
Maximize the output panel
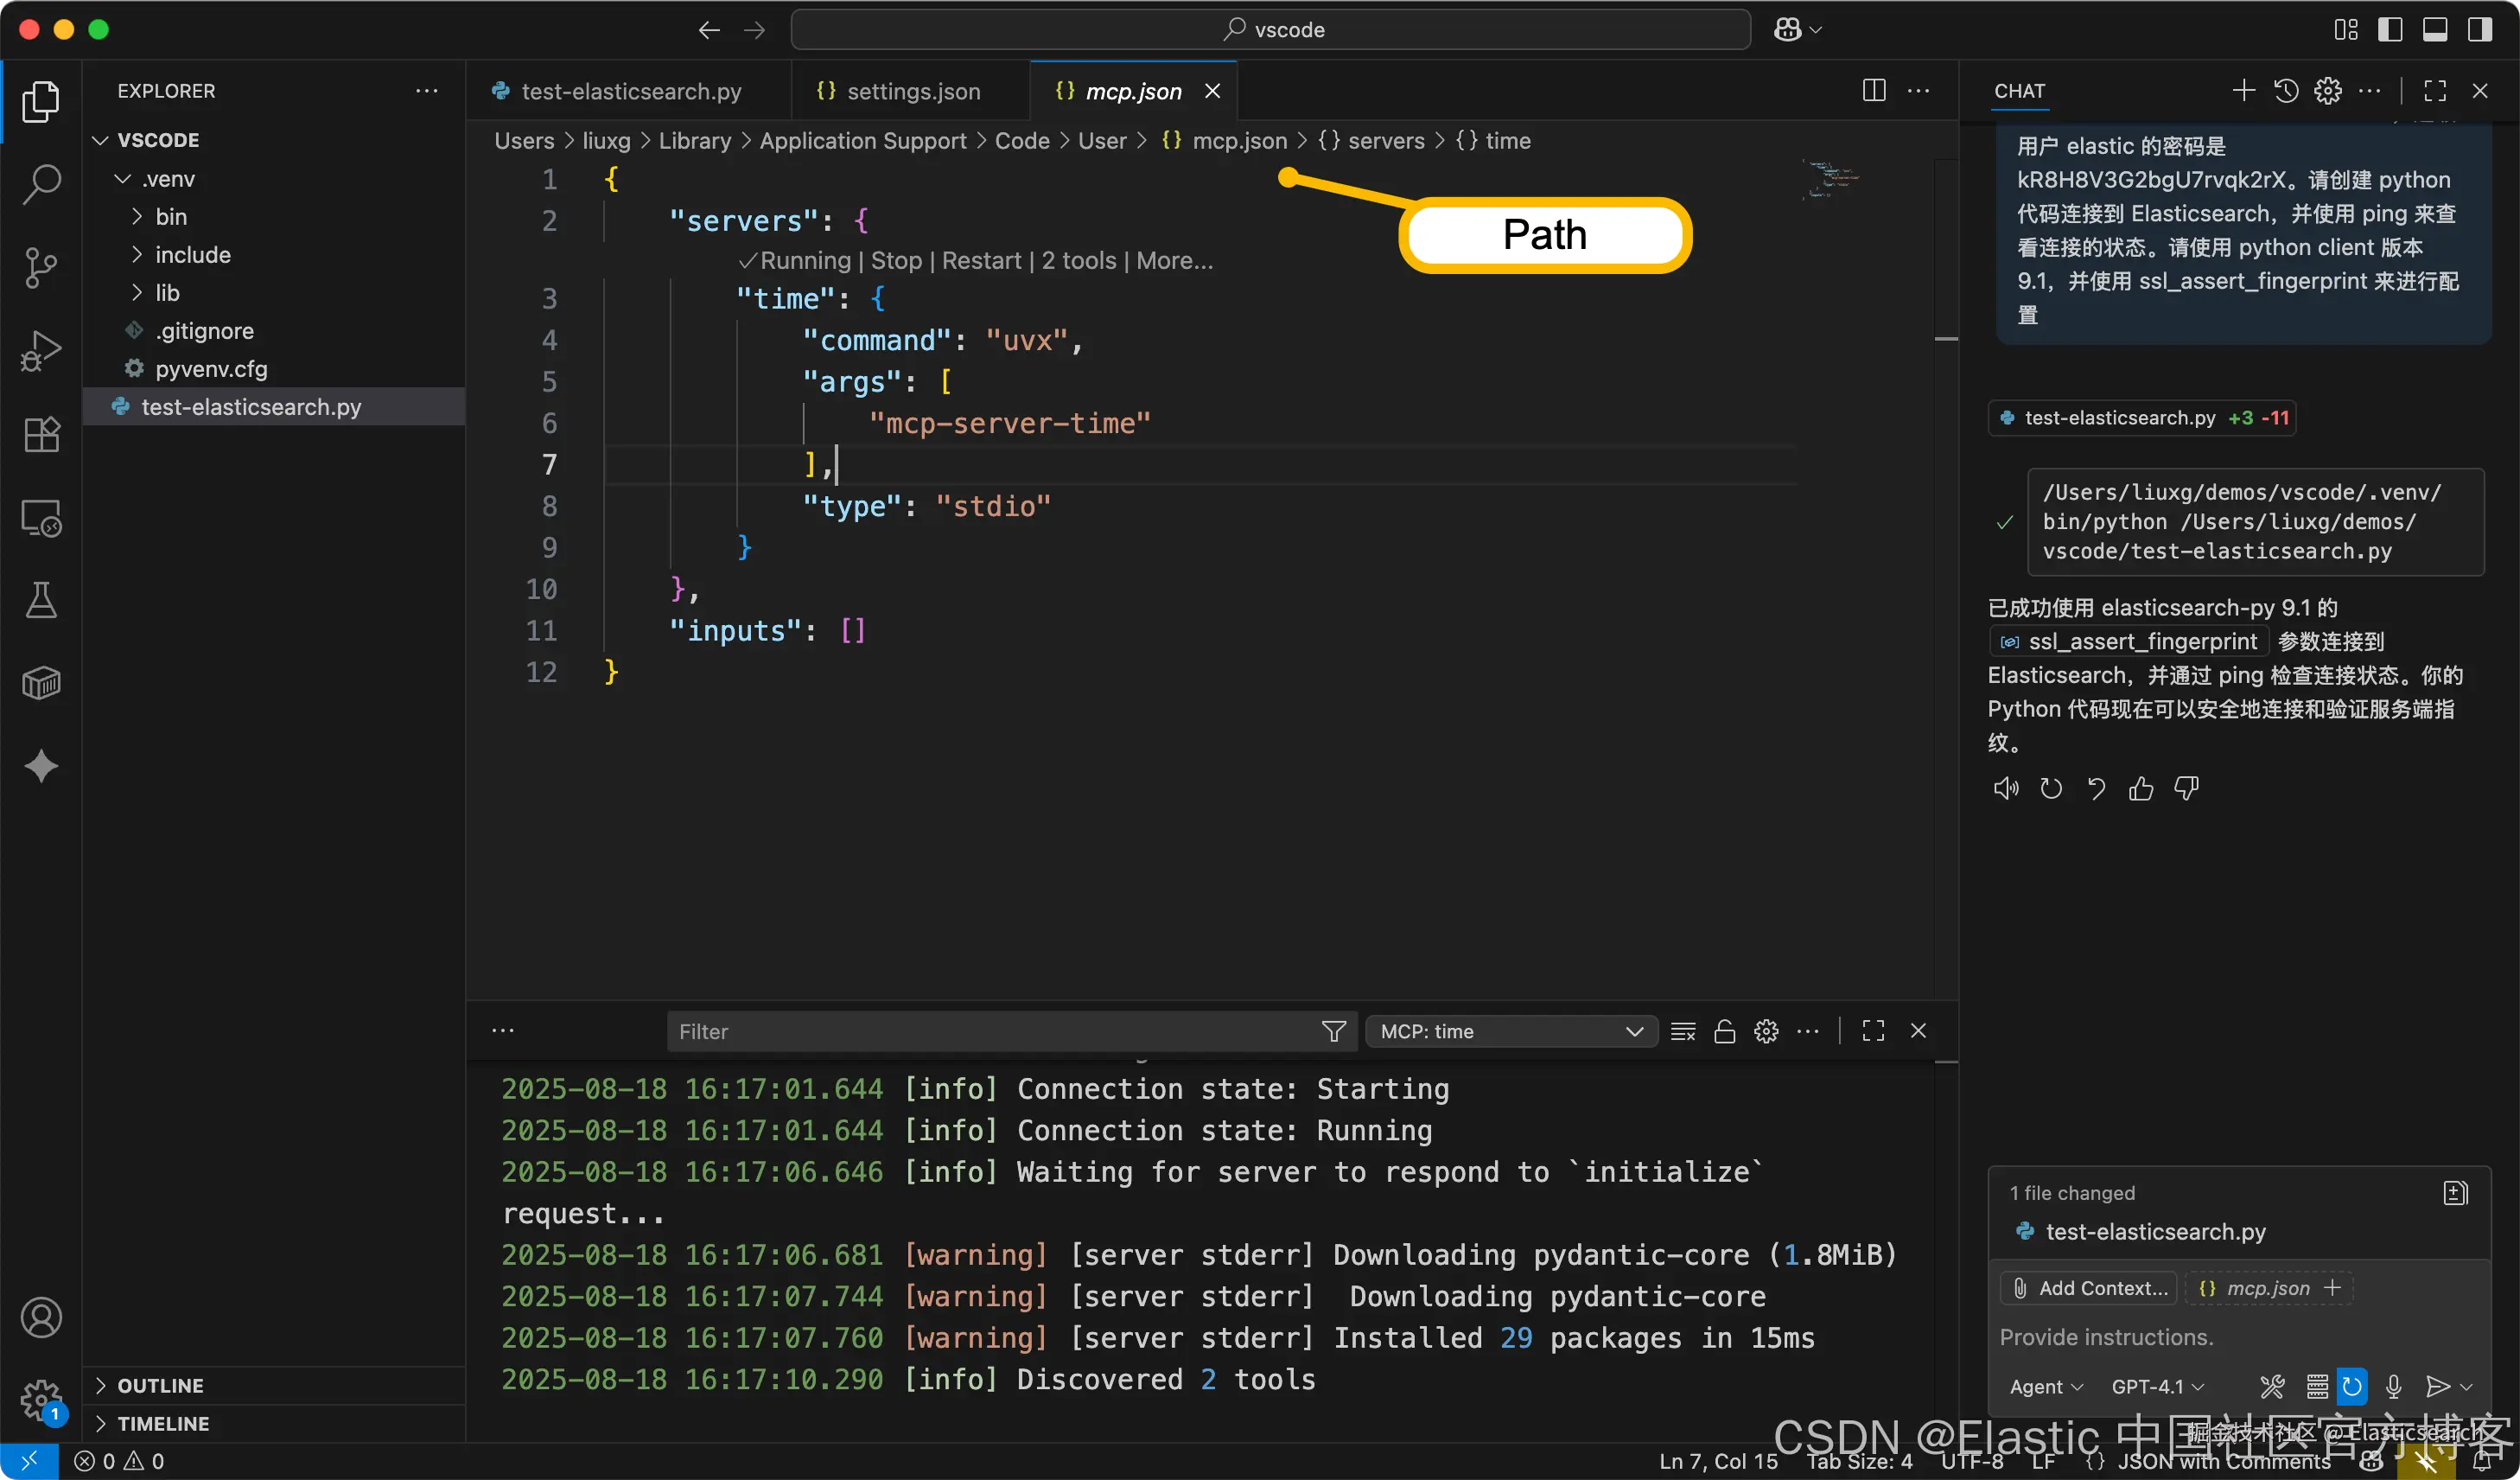1873,1031
